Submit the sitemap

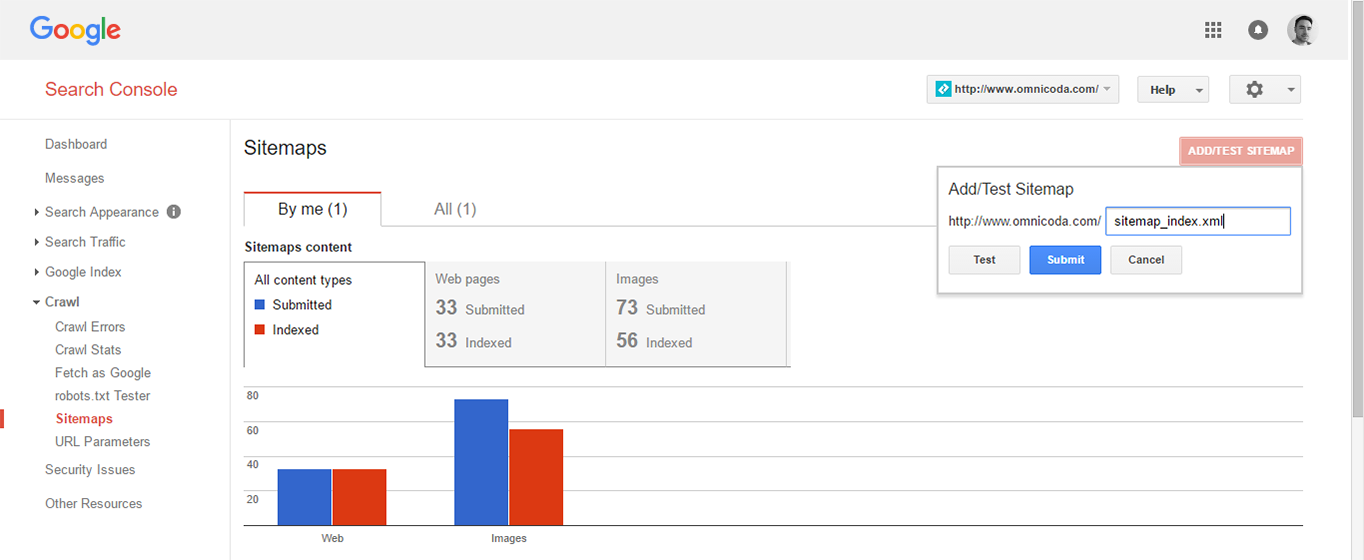point(1065,260)
